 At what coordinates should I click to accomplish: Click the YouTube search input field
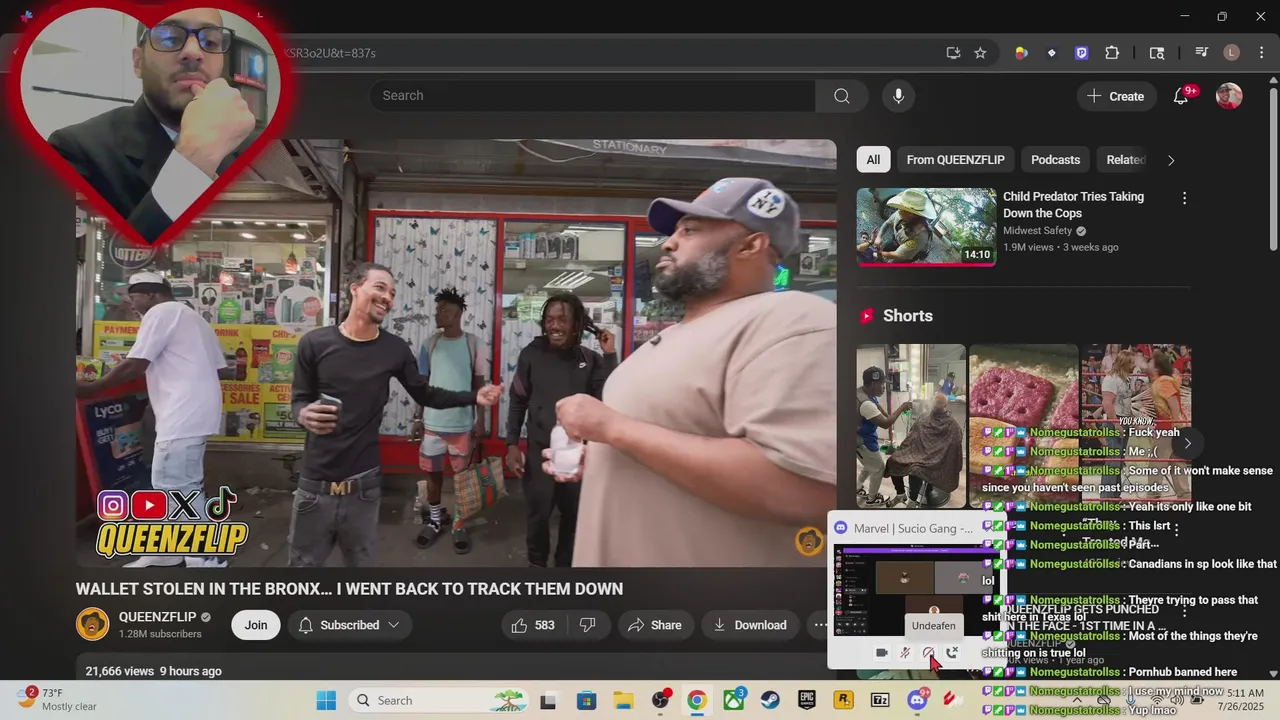point(592,96)
